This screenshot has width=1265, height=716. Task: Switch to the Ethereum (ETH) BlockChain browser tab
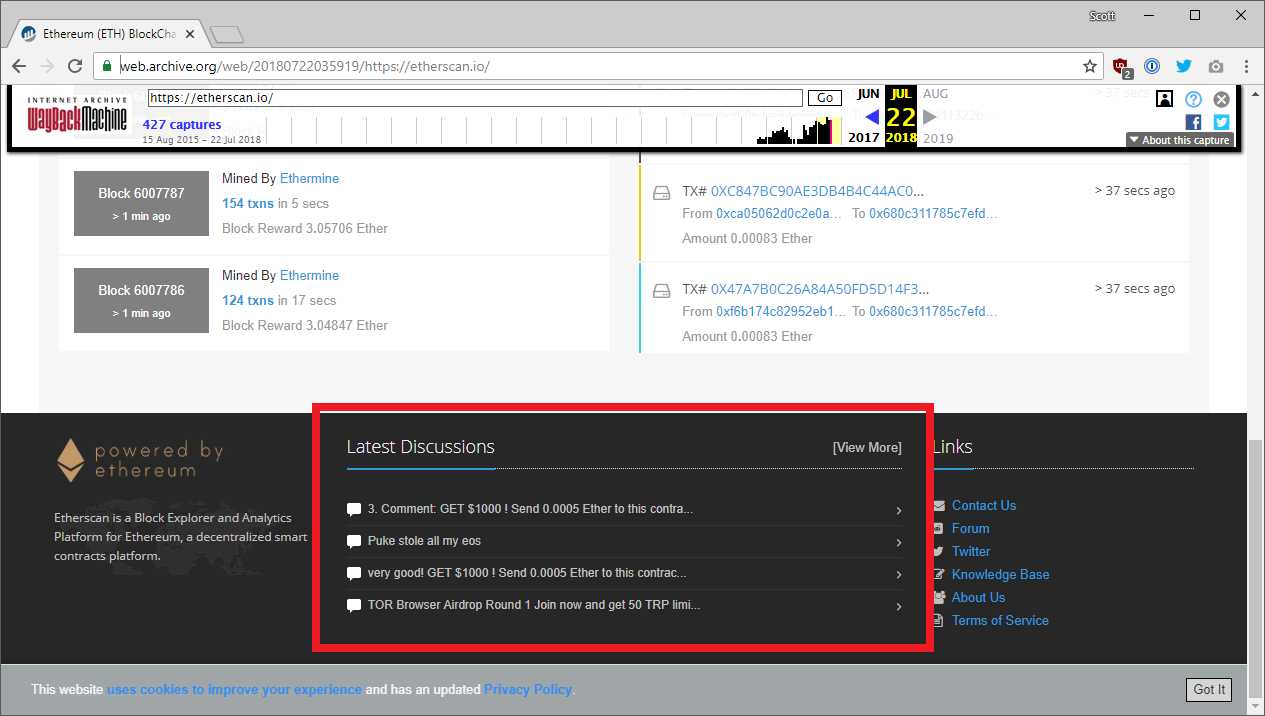pos(108,34)
